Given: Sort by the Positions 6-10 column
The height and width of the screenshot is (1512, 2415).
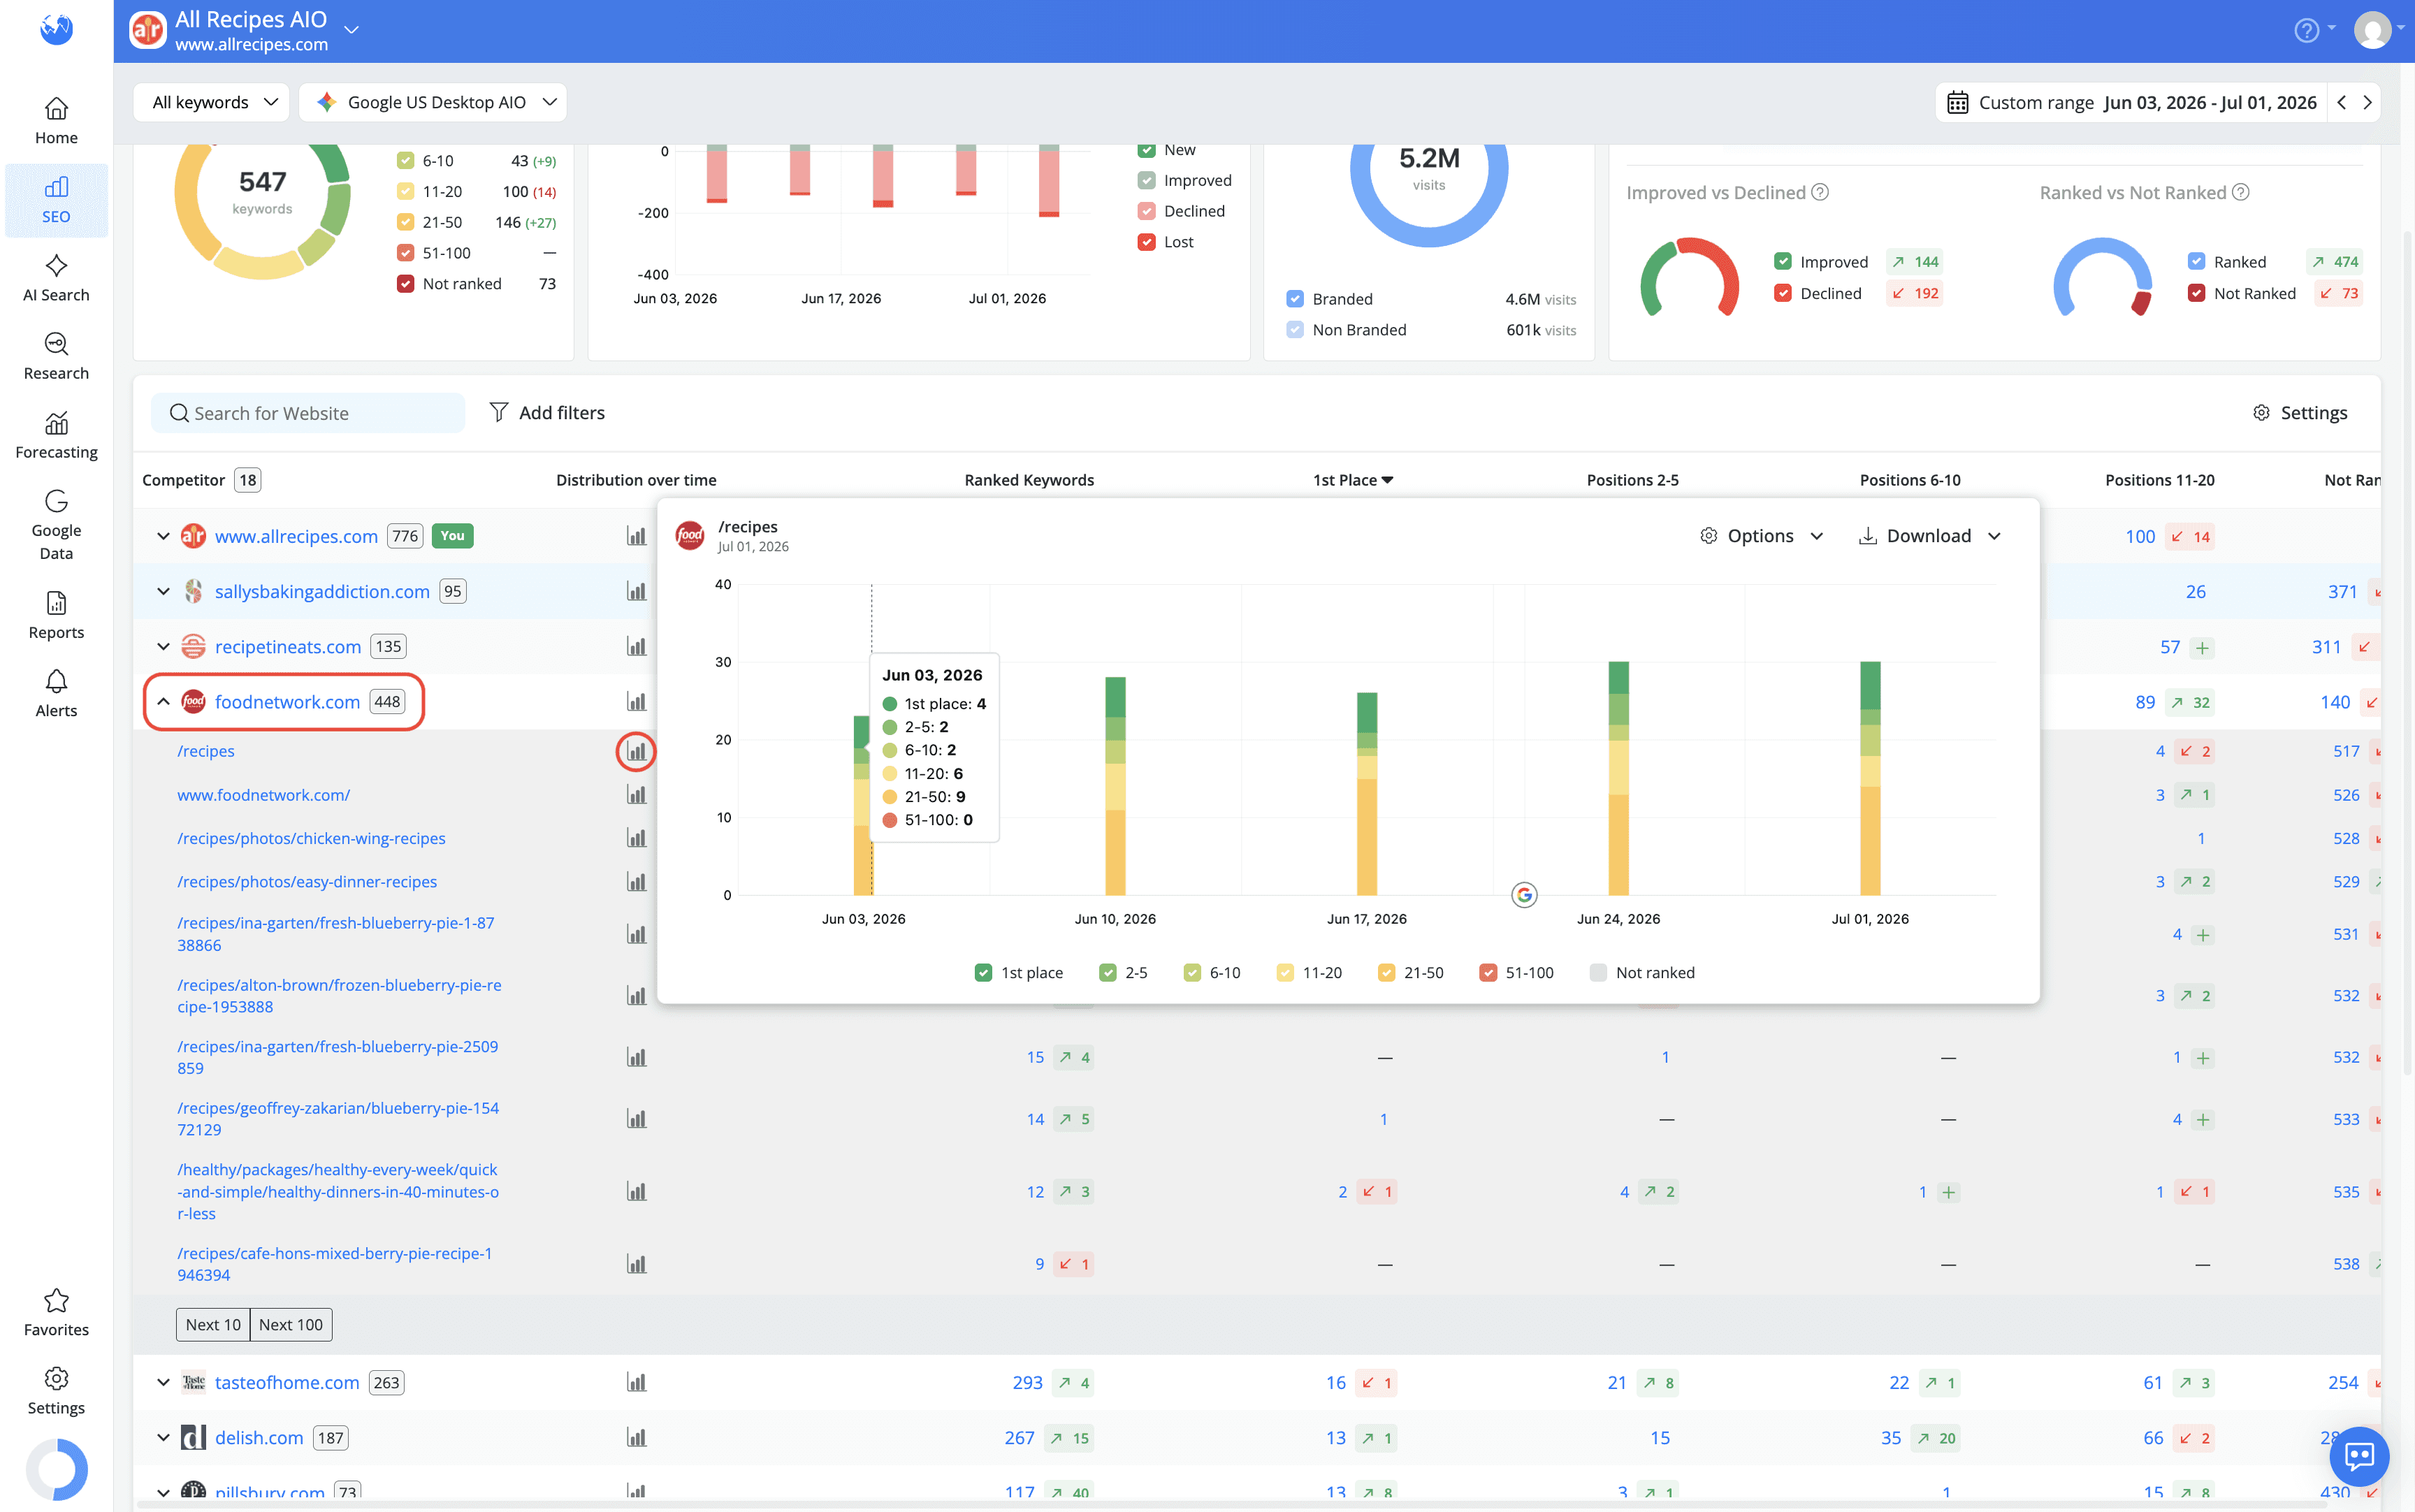Looking at the screenshot, I should click(1909, 480).
